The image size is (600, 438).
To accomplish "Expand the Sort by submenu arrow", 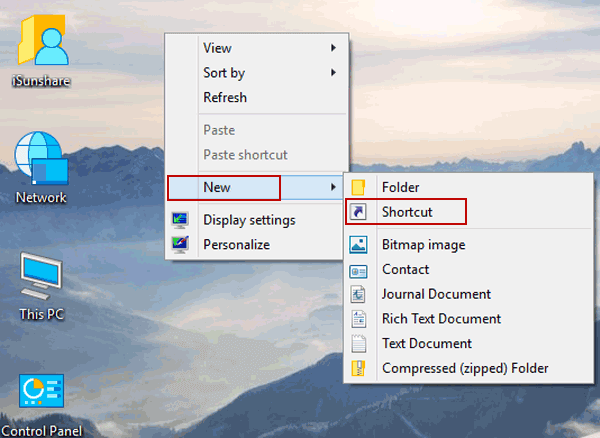I will [334, 73].
